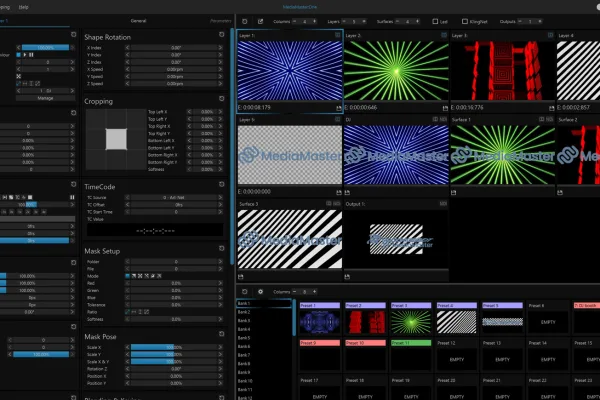This screenshot has width=600, height=400.
Task: Click the save icon under Layer 1 preview
Action: click(x=339, y=108)
